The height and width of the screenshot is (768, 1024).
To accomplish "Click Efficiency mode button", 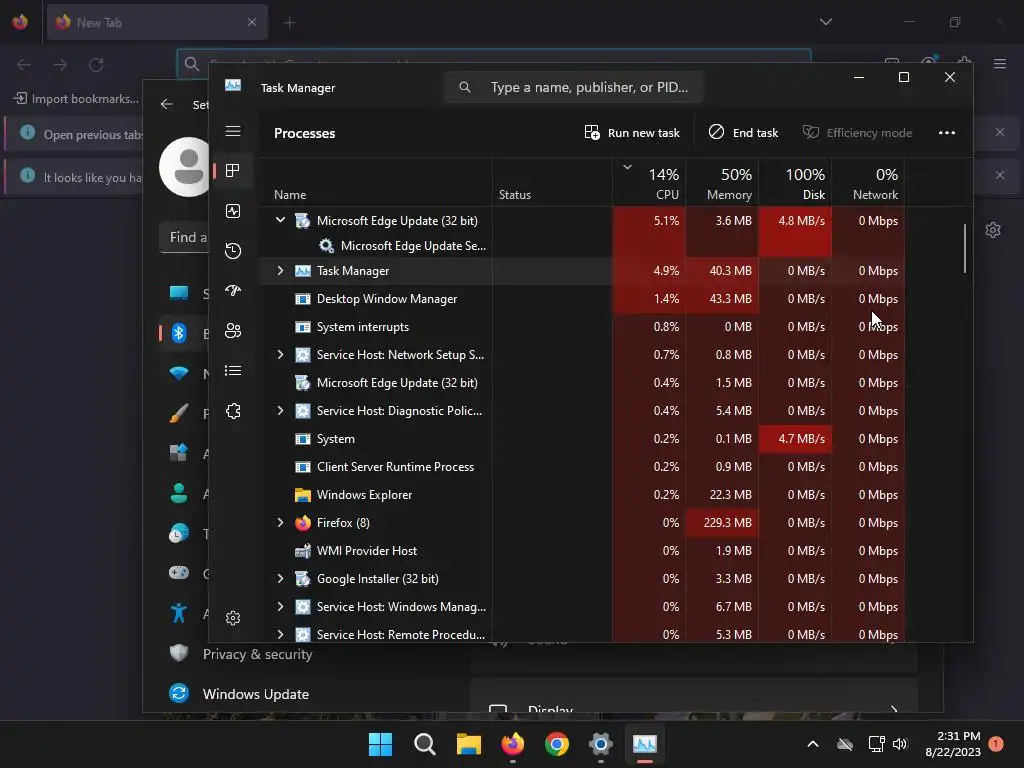I will point(857,133).
